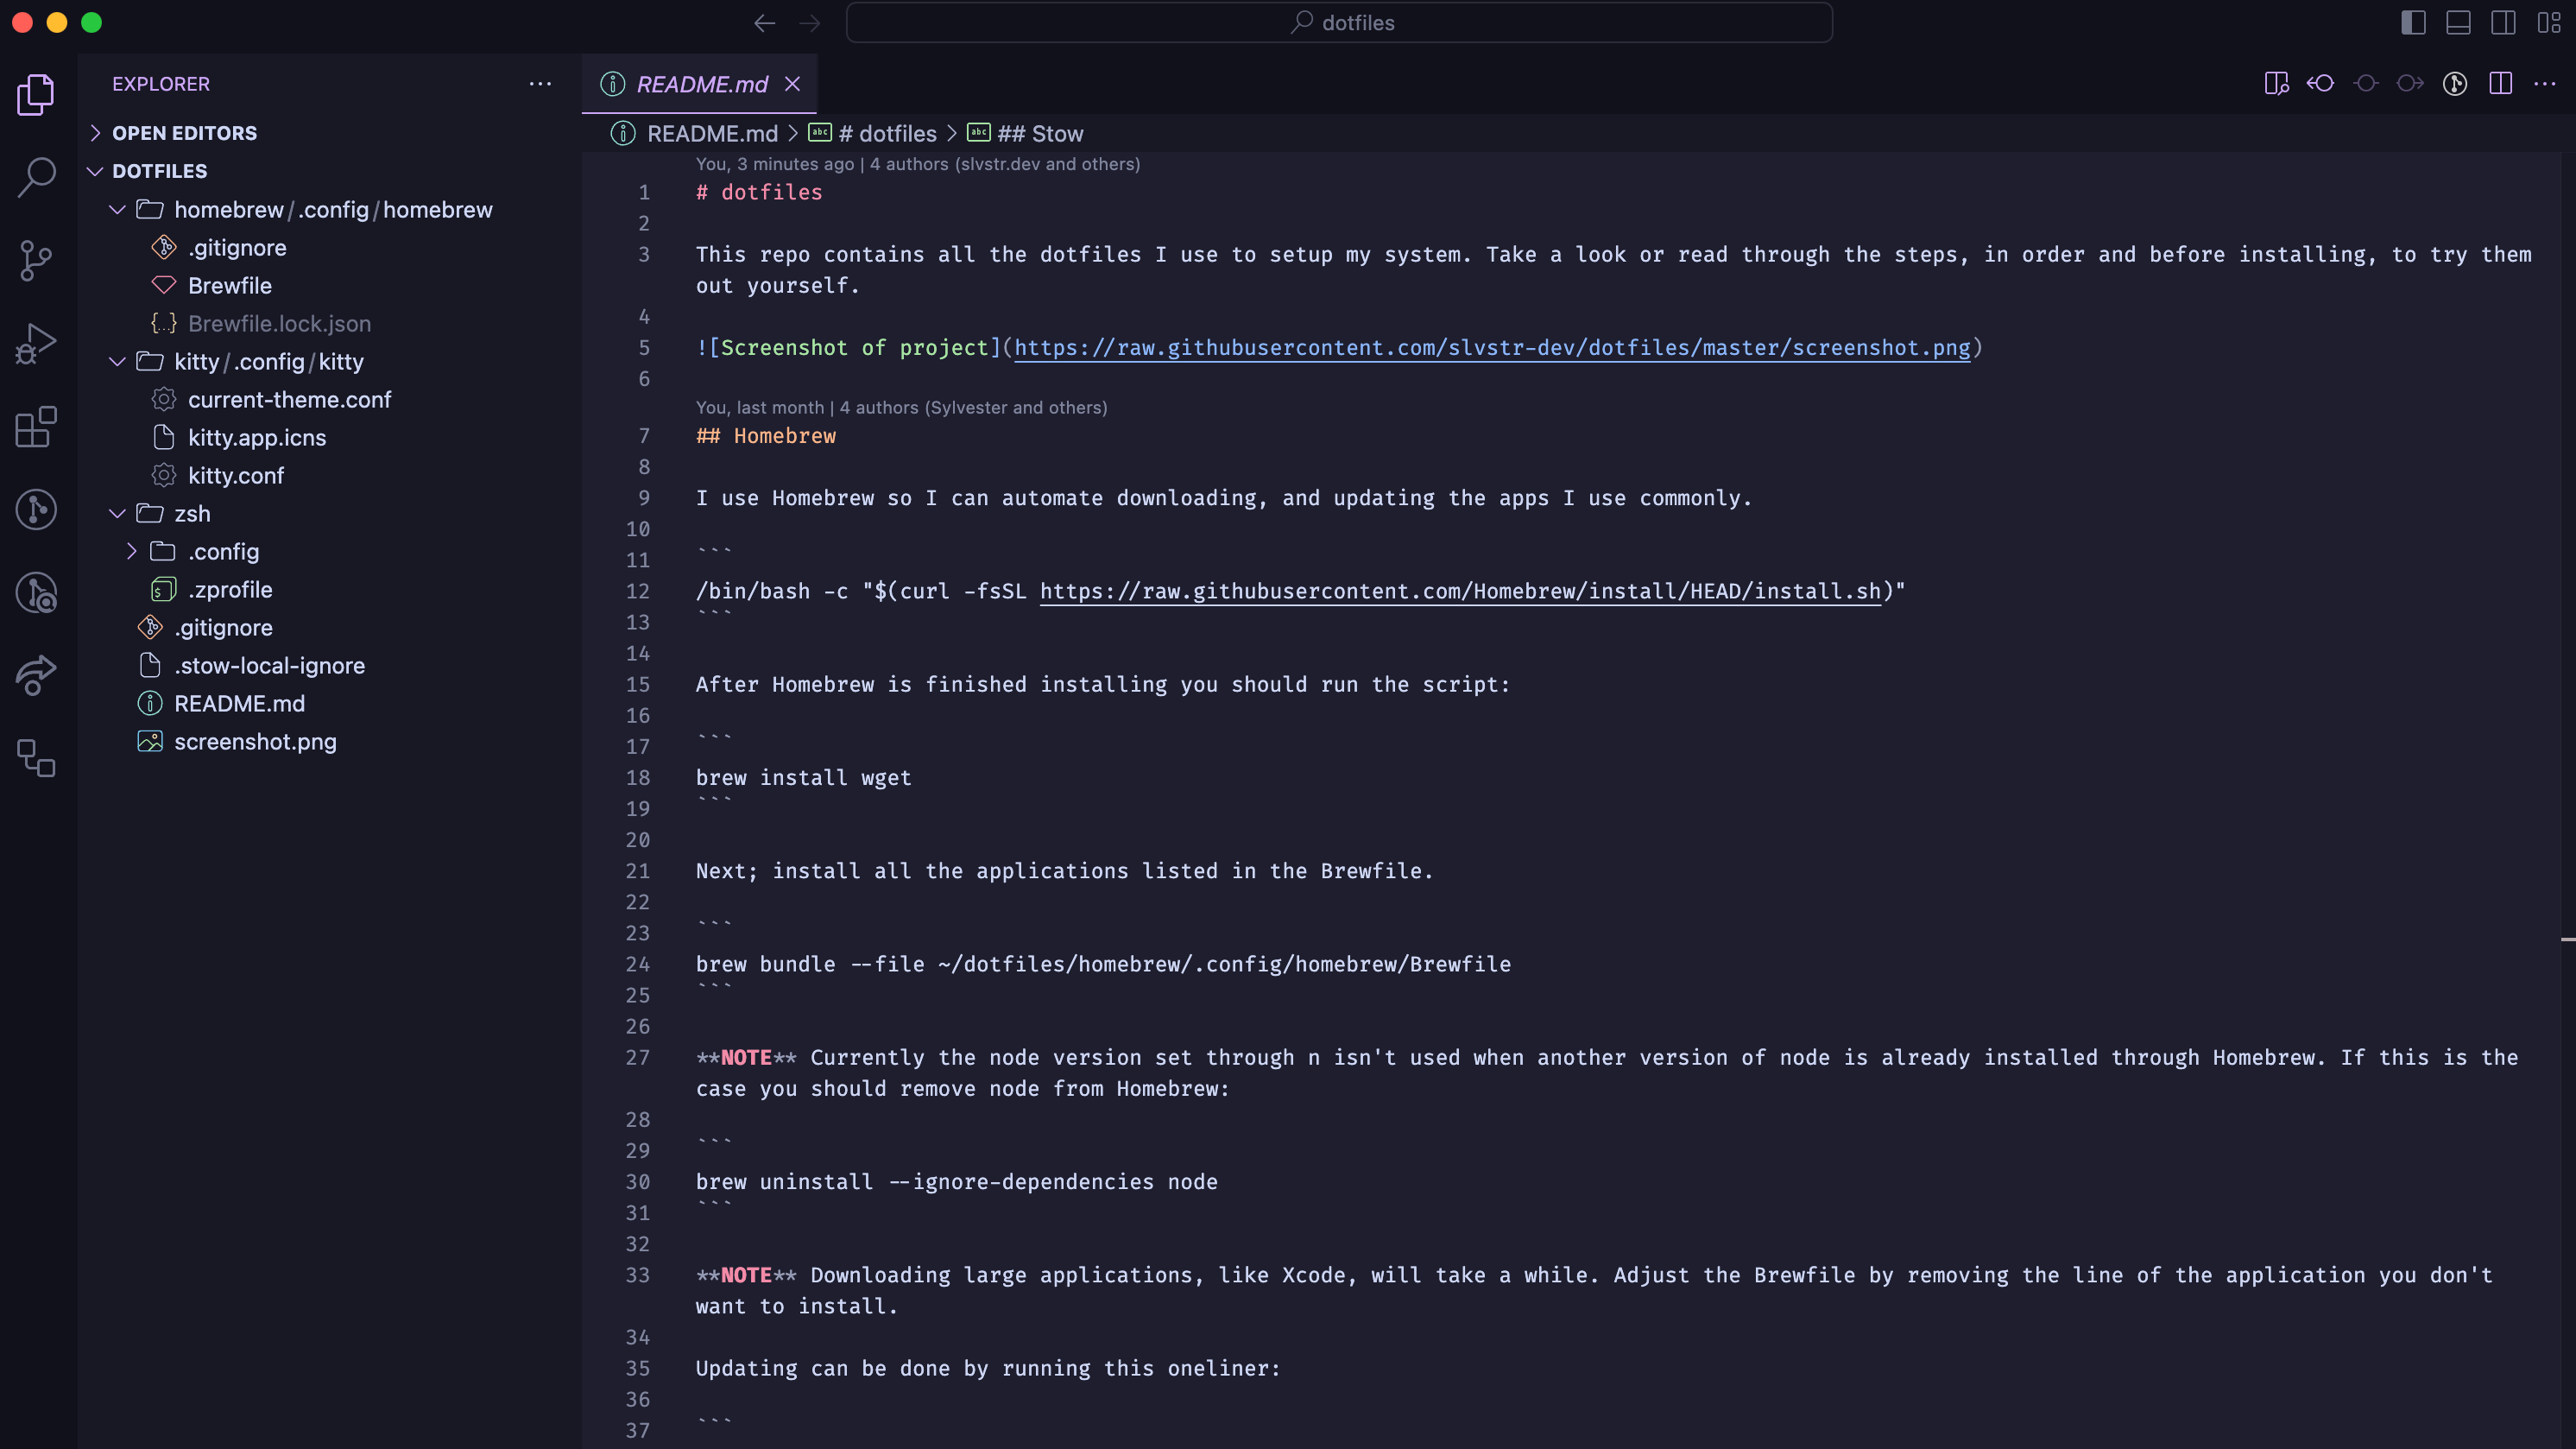Click the bold NOTE on line 27

[x=746, y=1057]
